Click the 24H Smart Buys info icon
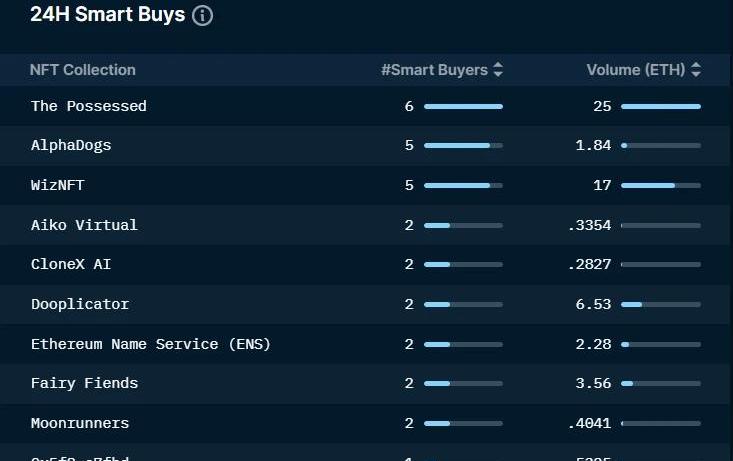 point(202,16)
